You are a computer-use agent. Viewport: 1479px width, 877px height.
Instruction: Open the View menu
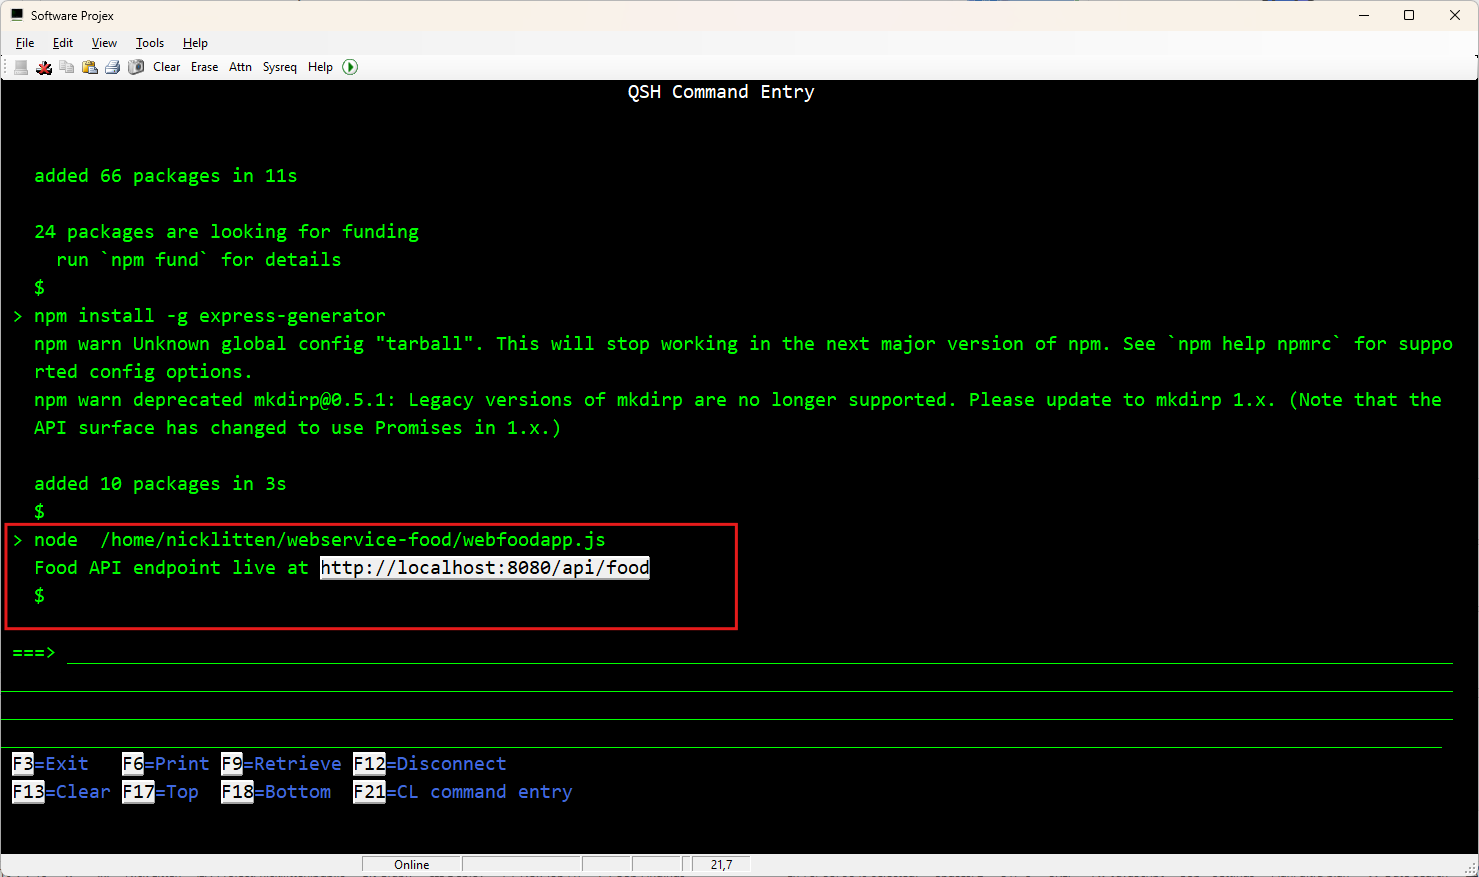coord(104,43)
